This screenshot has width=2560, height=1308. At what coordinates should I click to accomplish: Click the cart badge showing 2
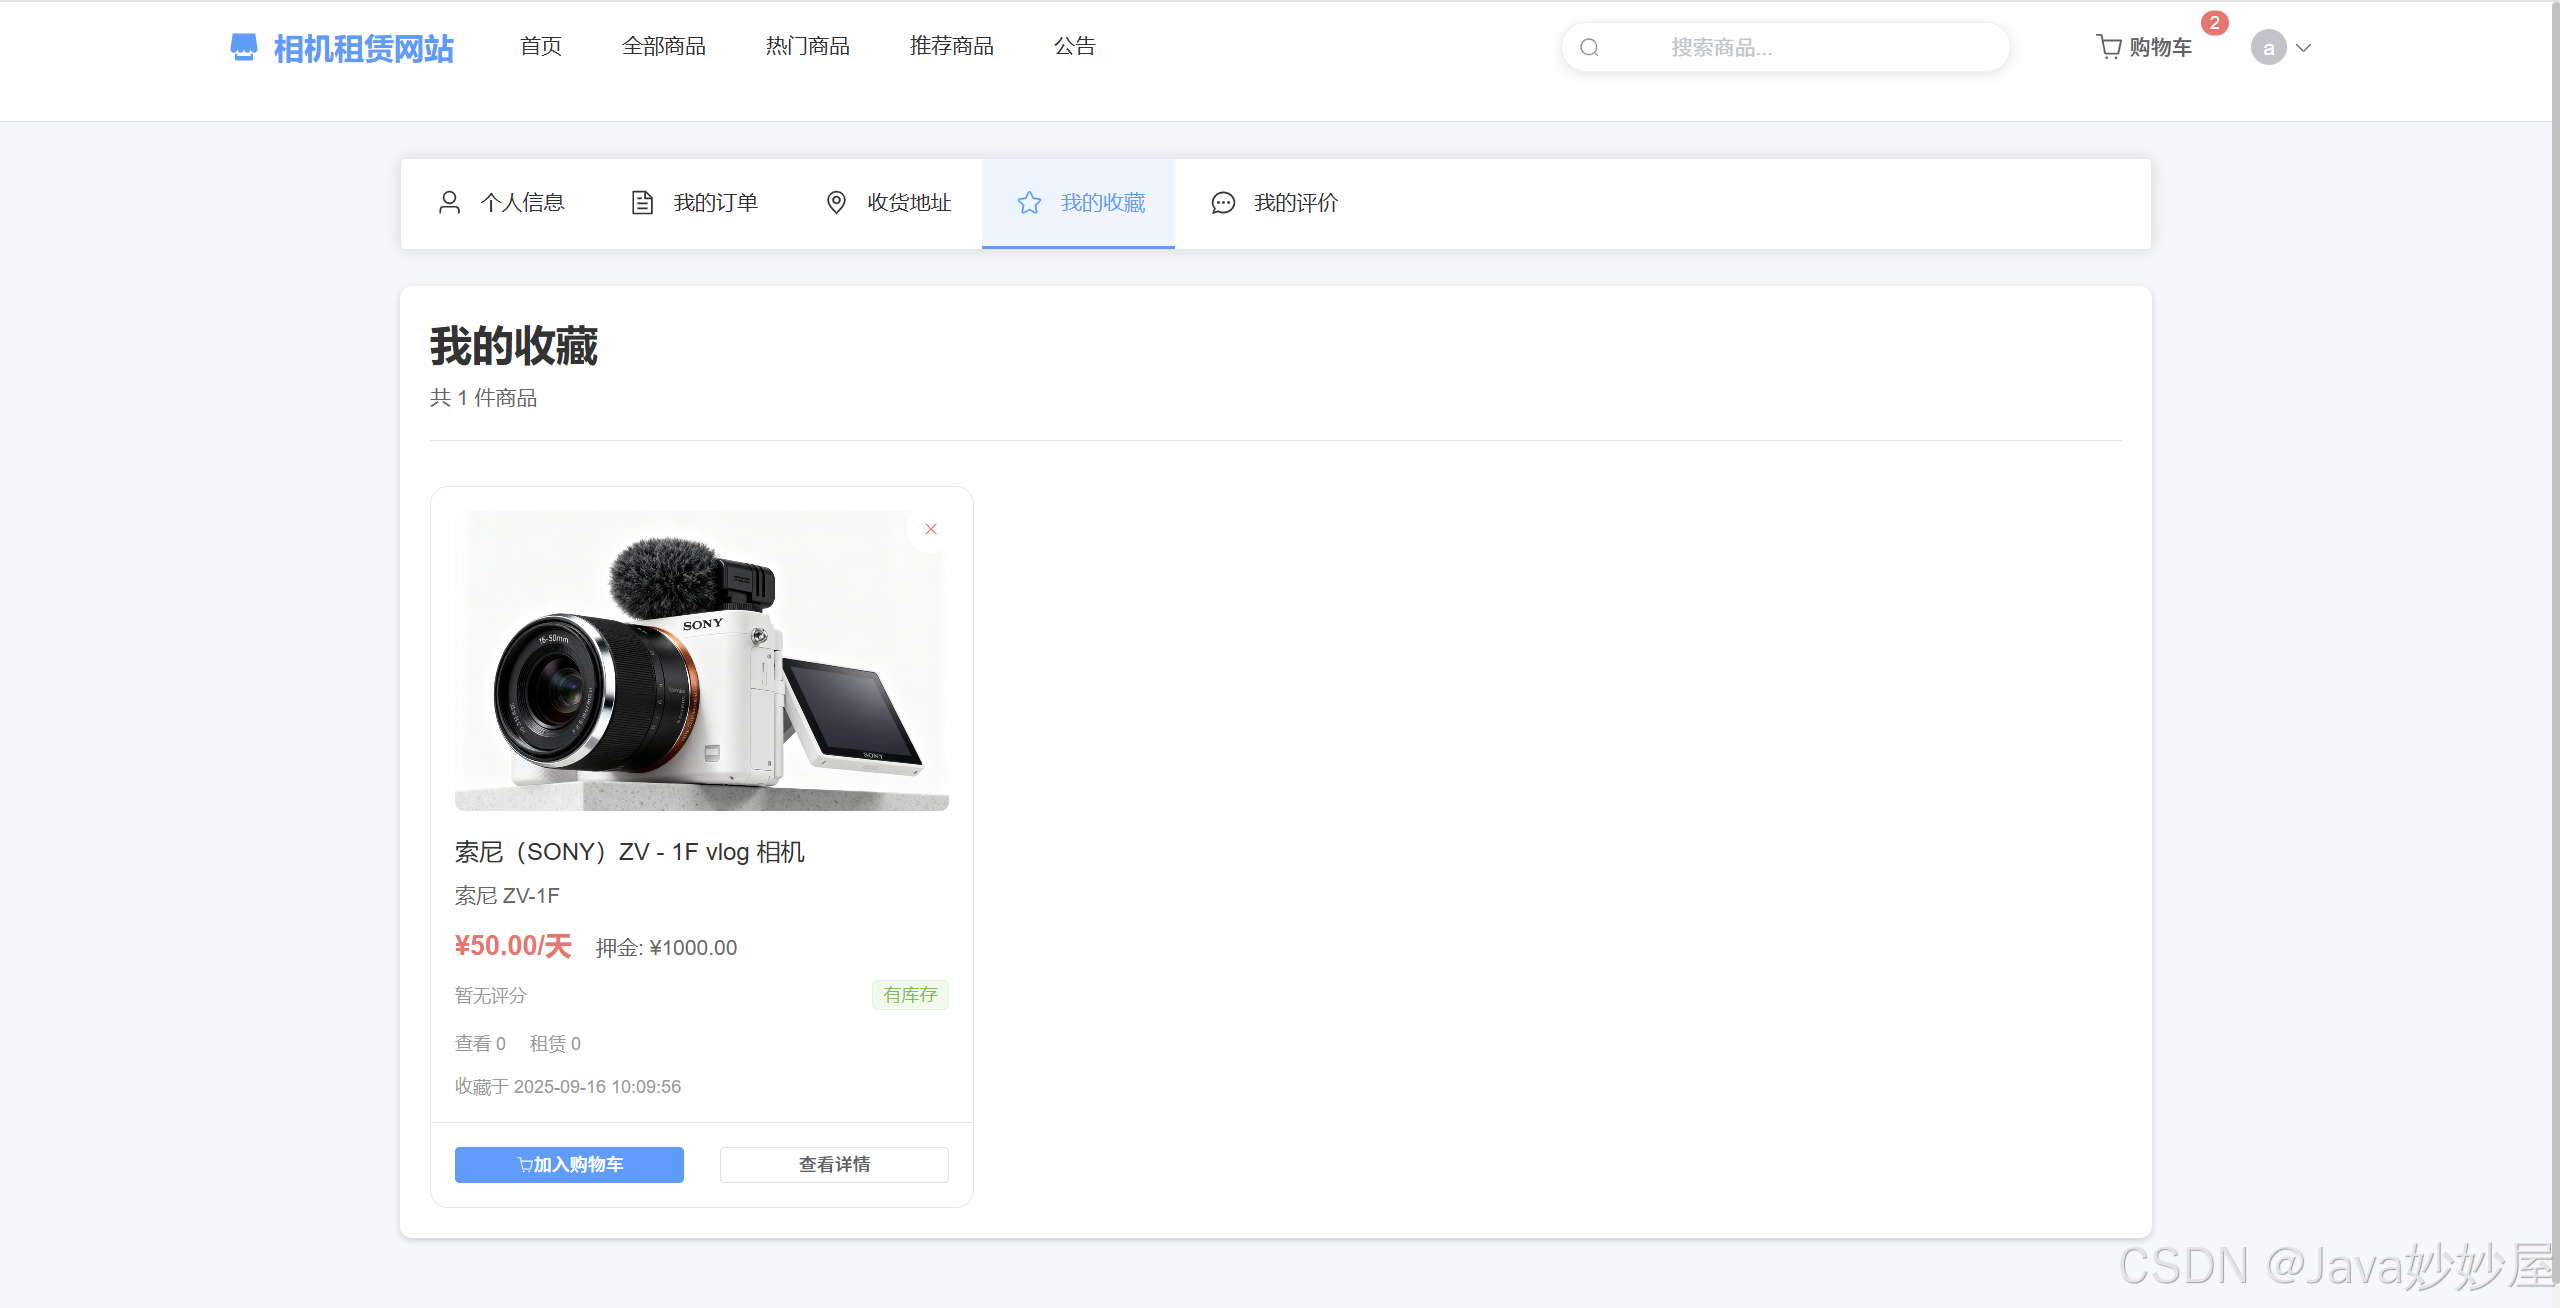[x=2215, y=22]
